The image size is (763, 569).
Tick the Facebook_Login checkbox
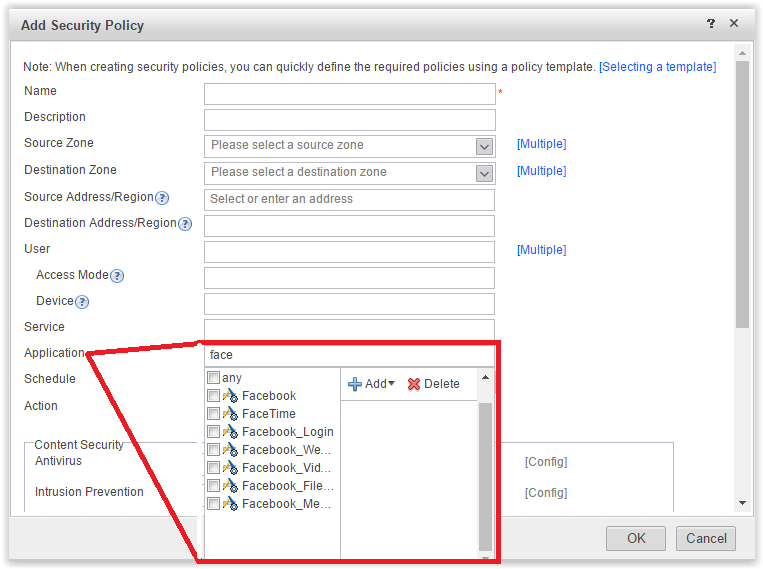click(213, 432)
